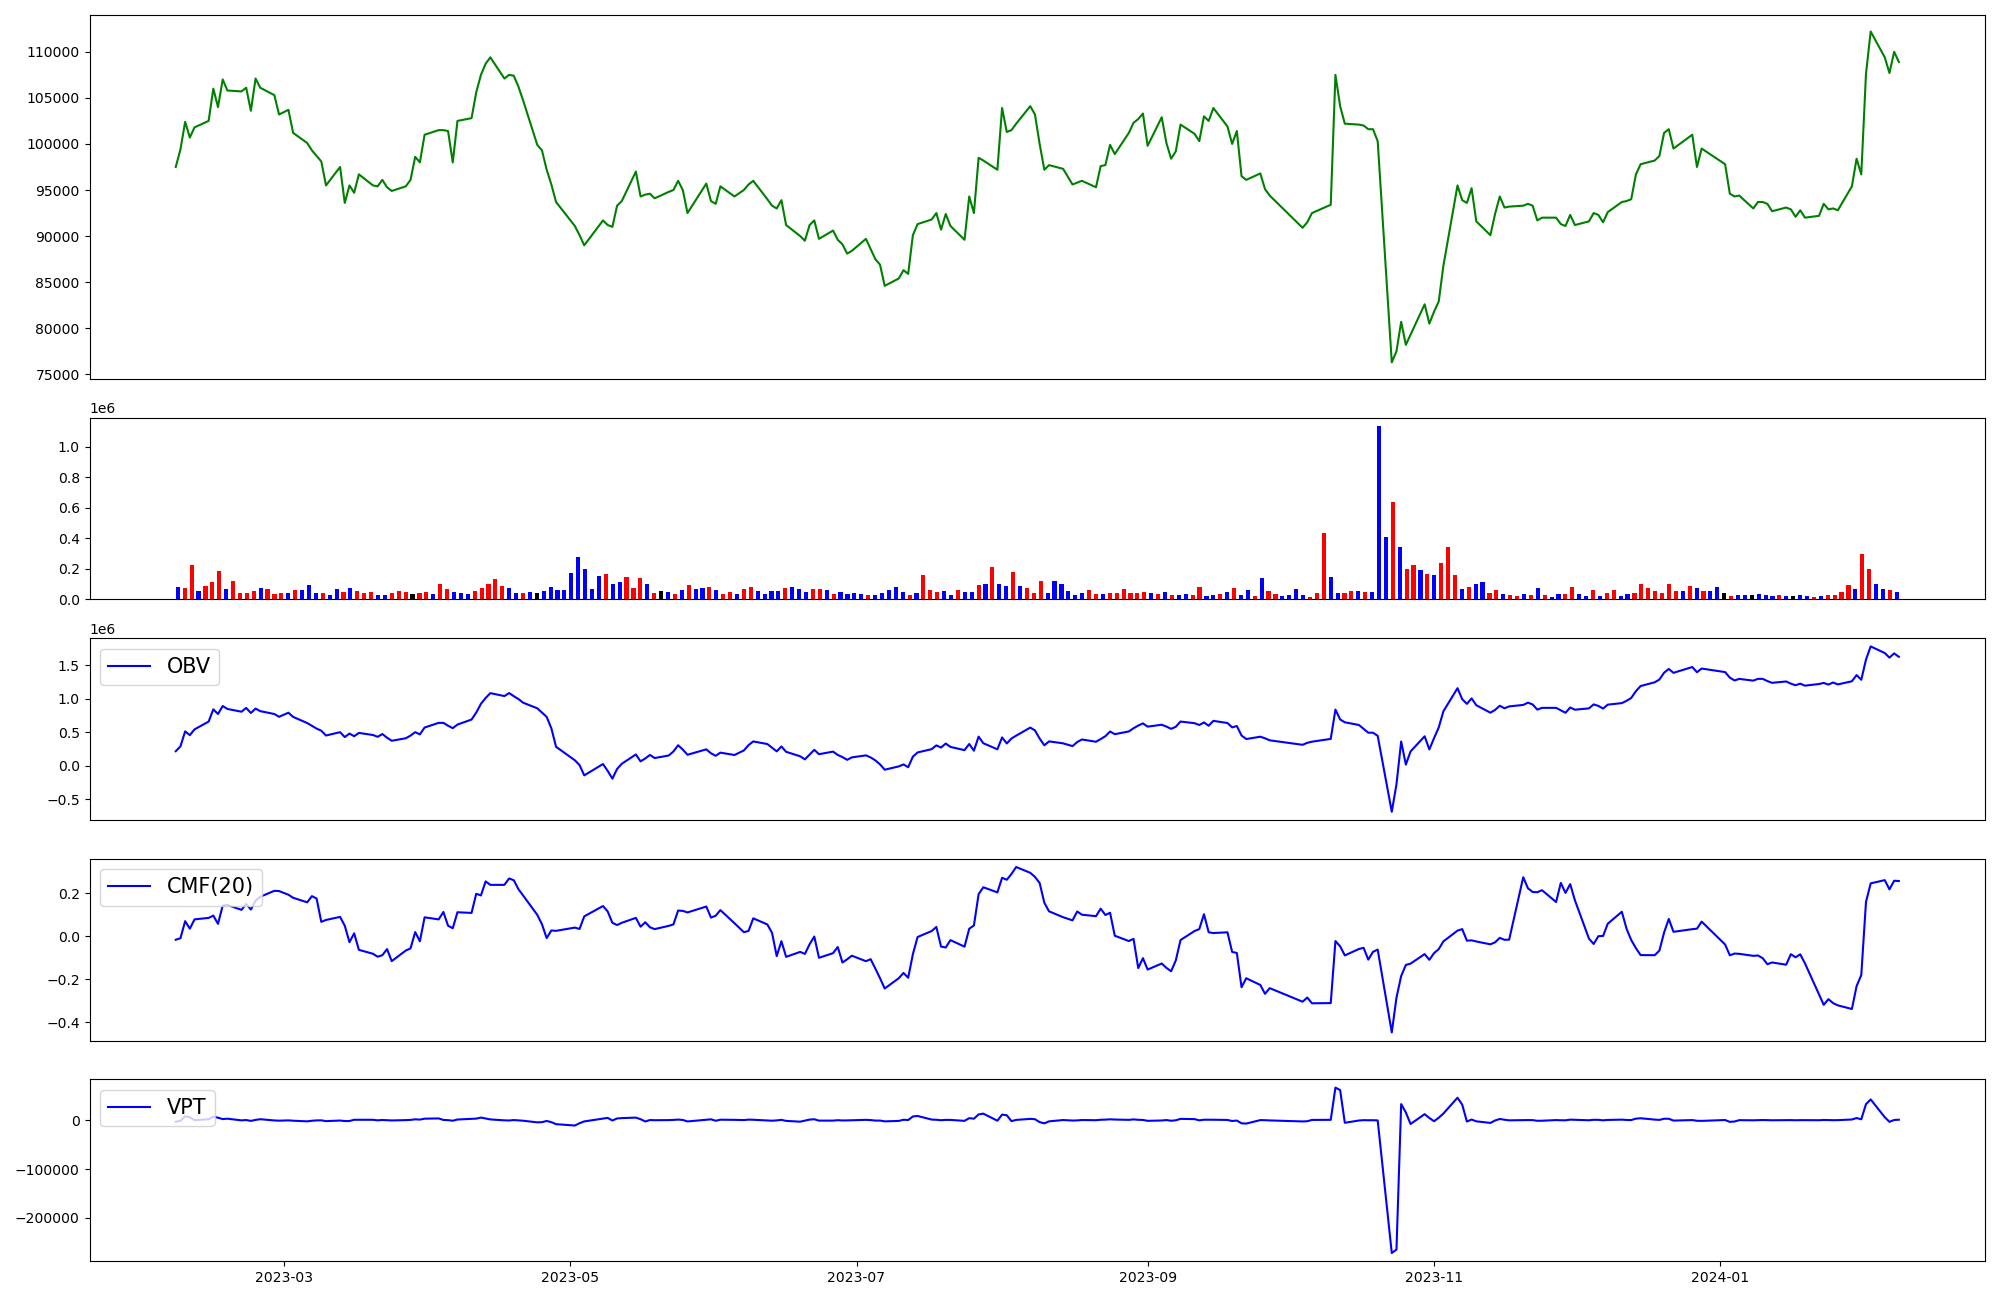Click the 2023-09 date tick label
Viewport: 2000px width, 1300px height.
1148,1277
